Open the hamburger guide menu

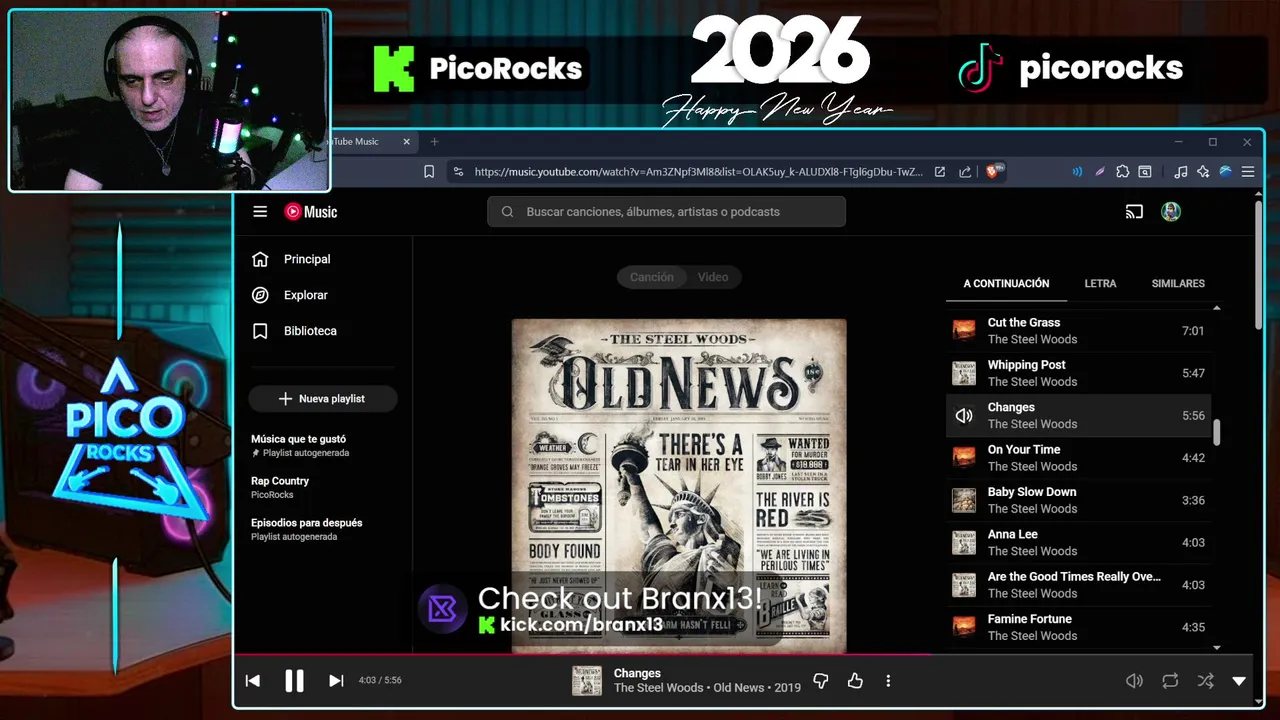click(260, 212)
